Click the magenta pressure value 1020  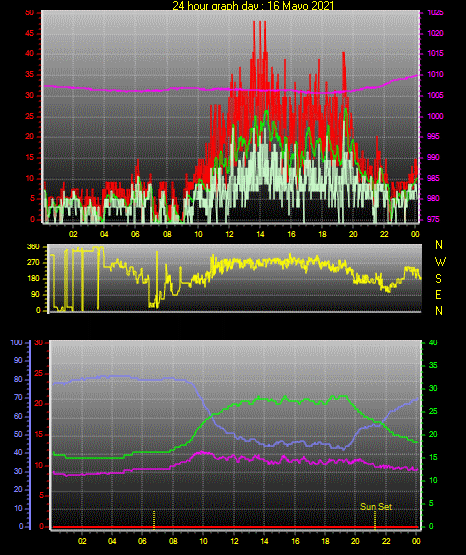[x=435, y=33]
